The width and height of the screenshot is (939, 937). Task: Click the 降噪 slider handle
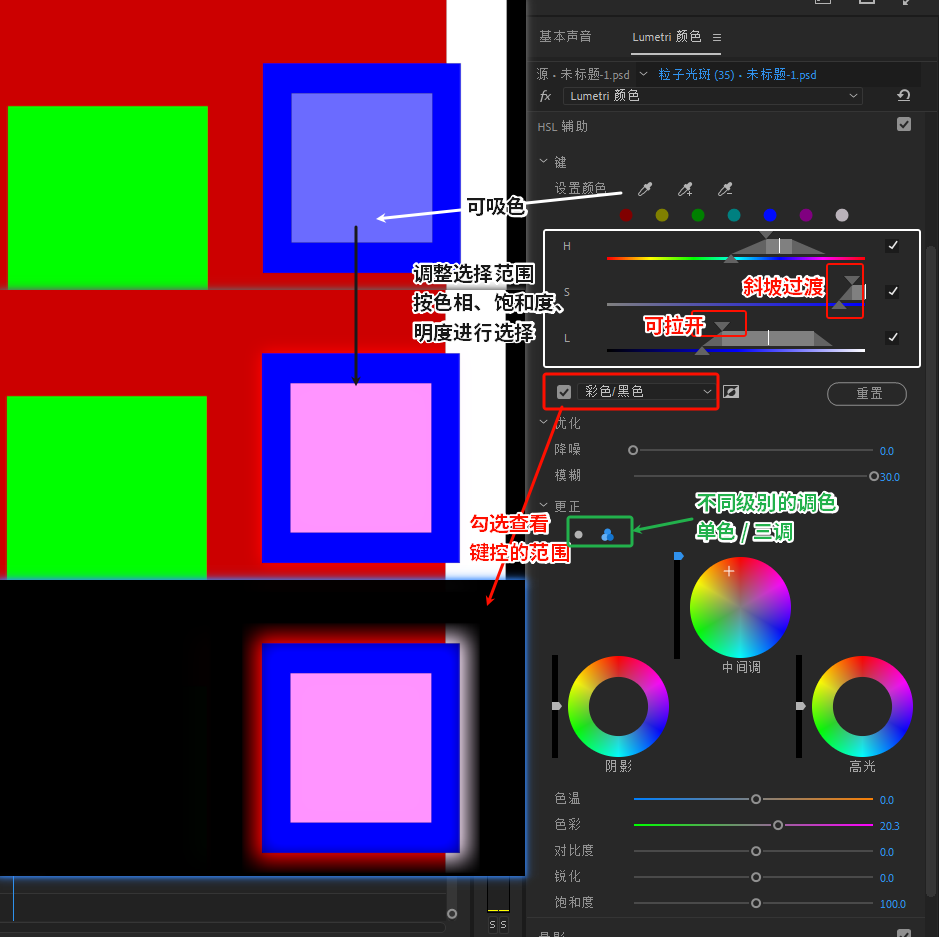coord(633,450)
